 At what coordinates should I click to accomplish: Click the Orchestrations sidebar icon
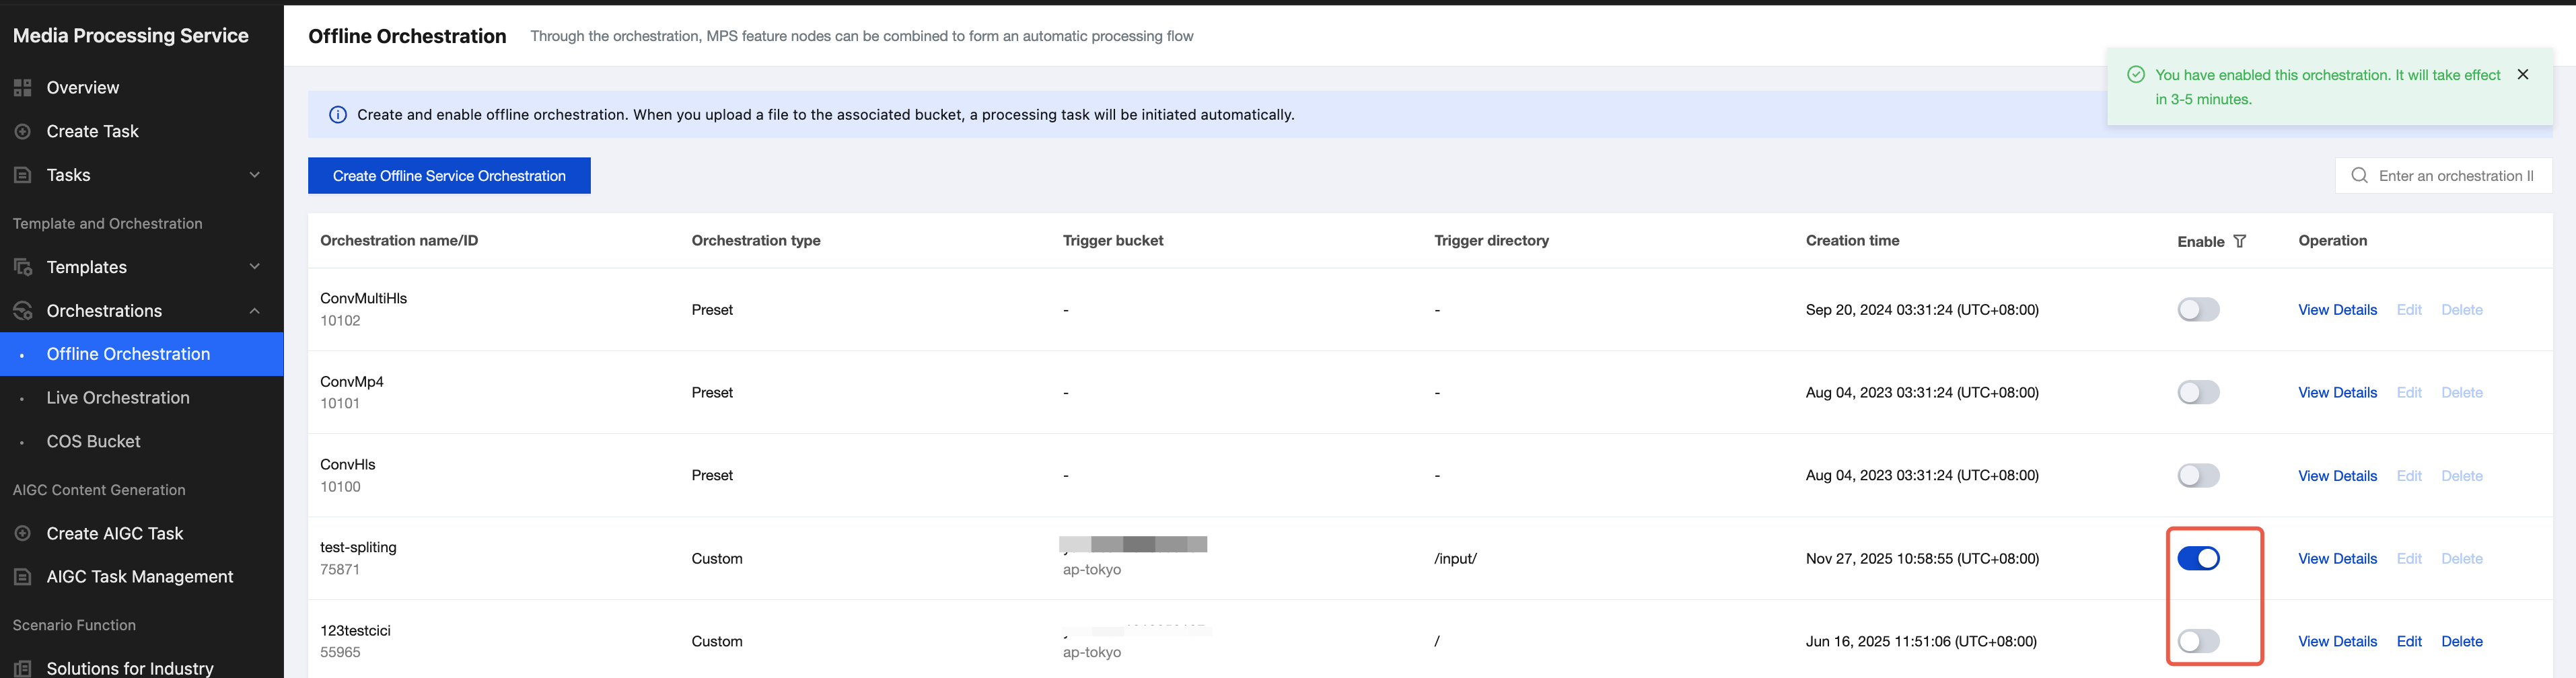point(22,311)
